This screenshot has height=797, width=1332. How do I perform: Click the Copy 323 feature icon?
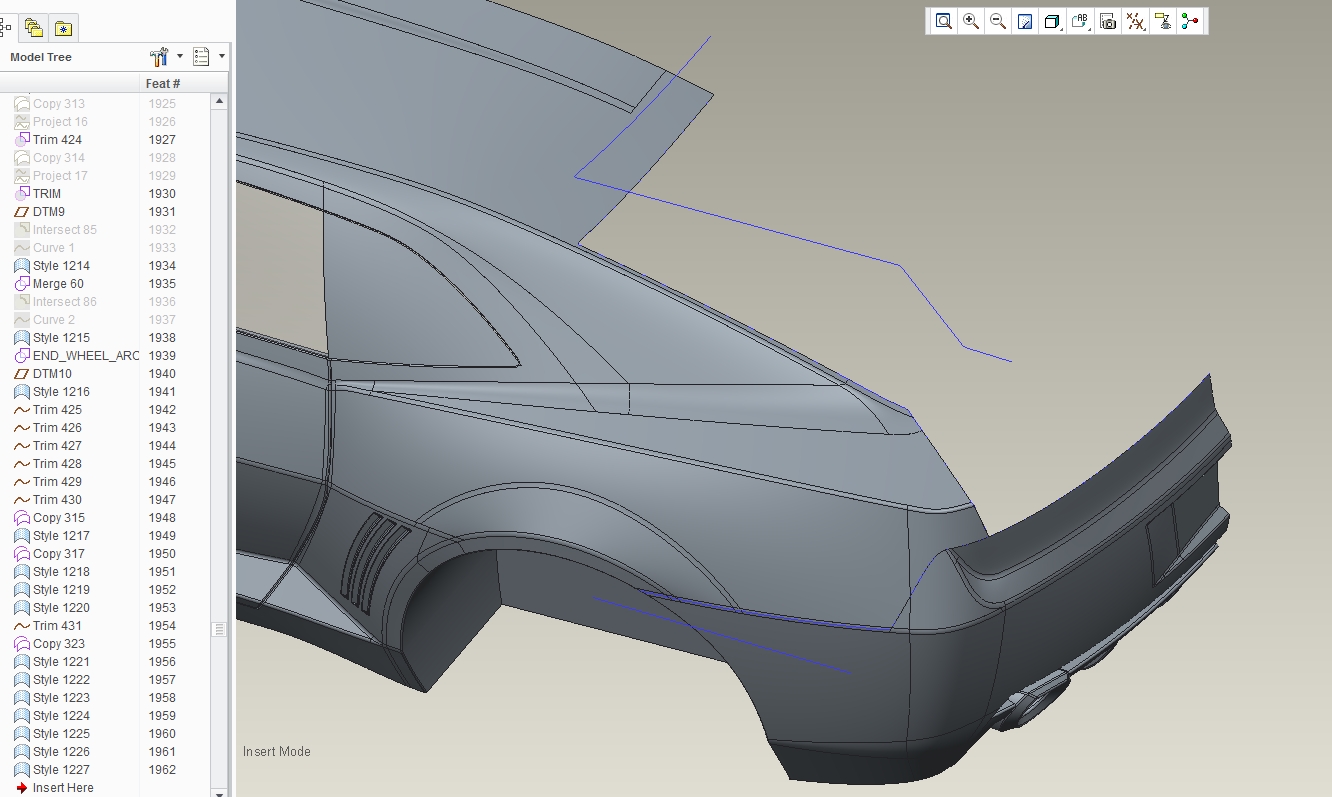22,644
